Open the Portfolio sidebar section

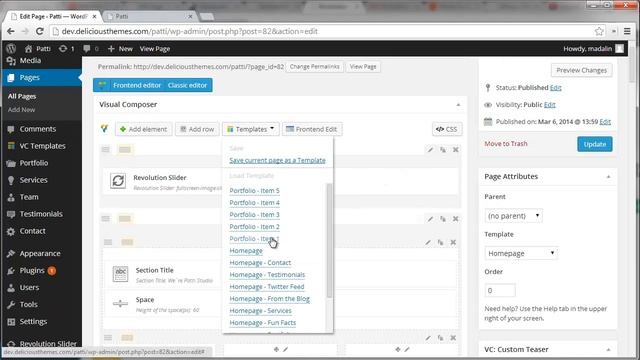tap(33, 163)
